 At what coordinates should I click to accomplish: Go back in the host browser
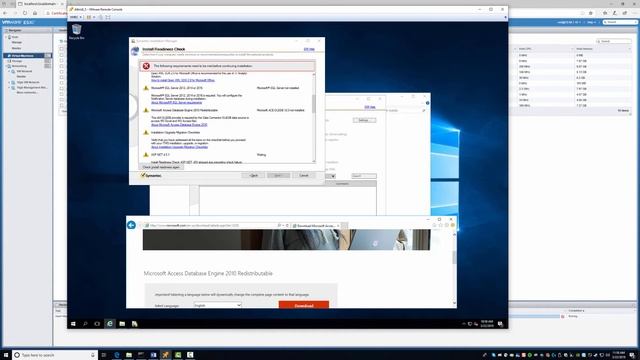[x=5, y=13]
